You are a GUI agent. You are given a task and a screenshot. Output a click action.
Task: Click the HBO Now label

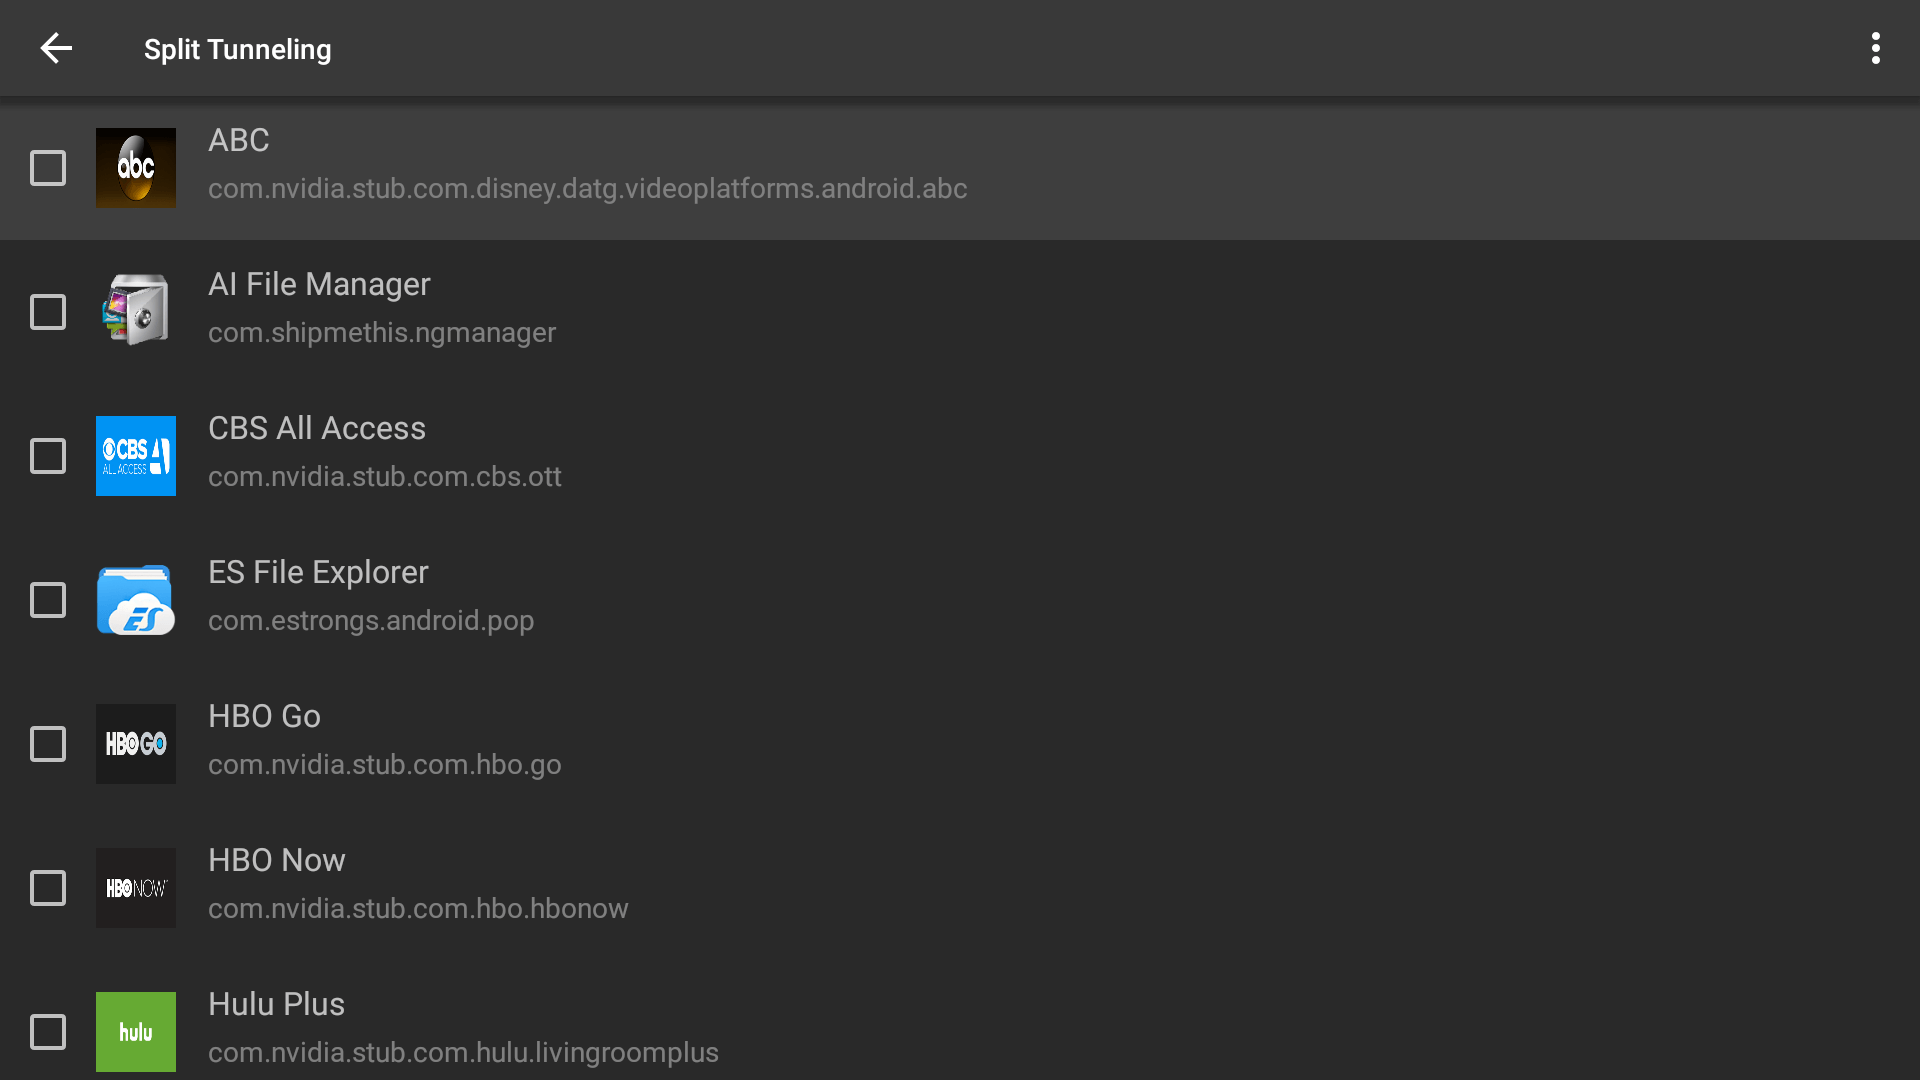click(276, 860)
